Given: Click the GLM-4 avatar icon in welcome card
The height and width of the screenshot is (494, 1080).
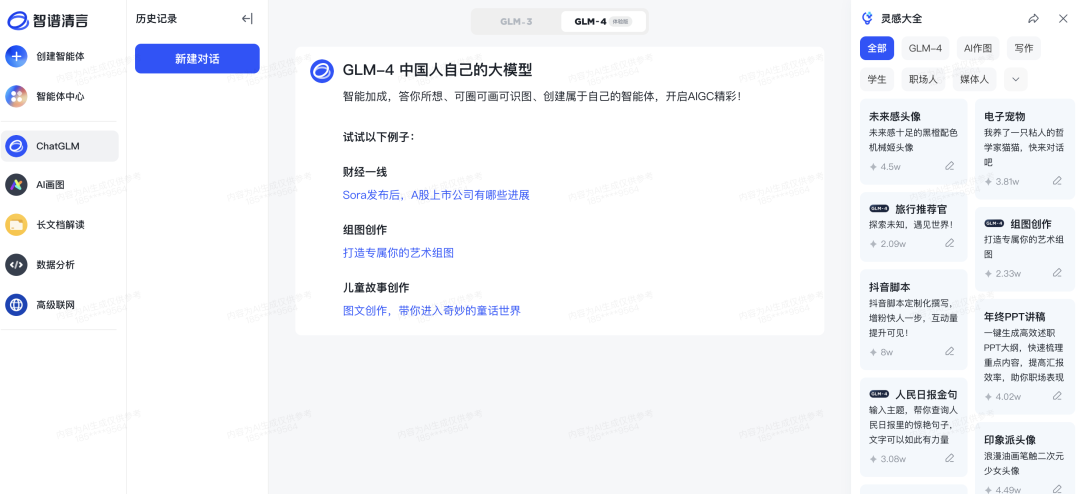Looking at the screenshot, I should pyautogui.click(x=322, y=71).
